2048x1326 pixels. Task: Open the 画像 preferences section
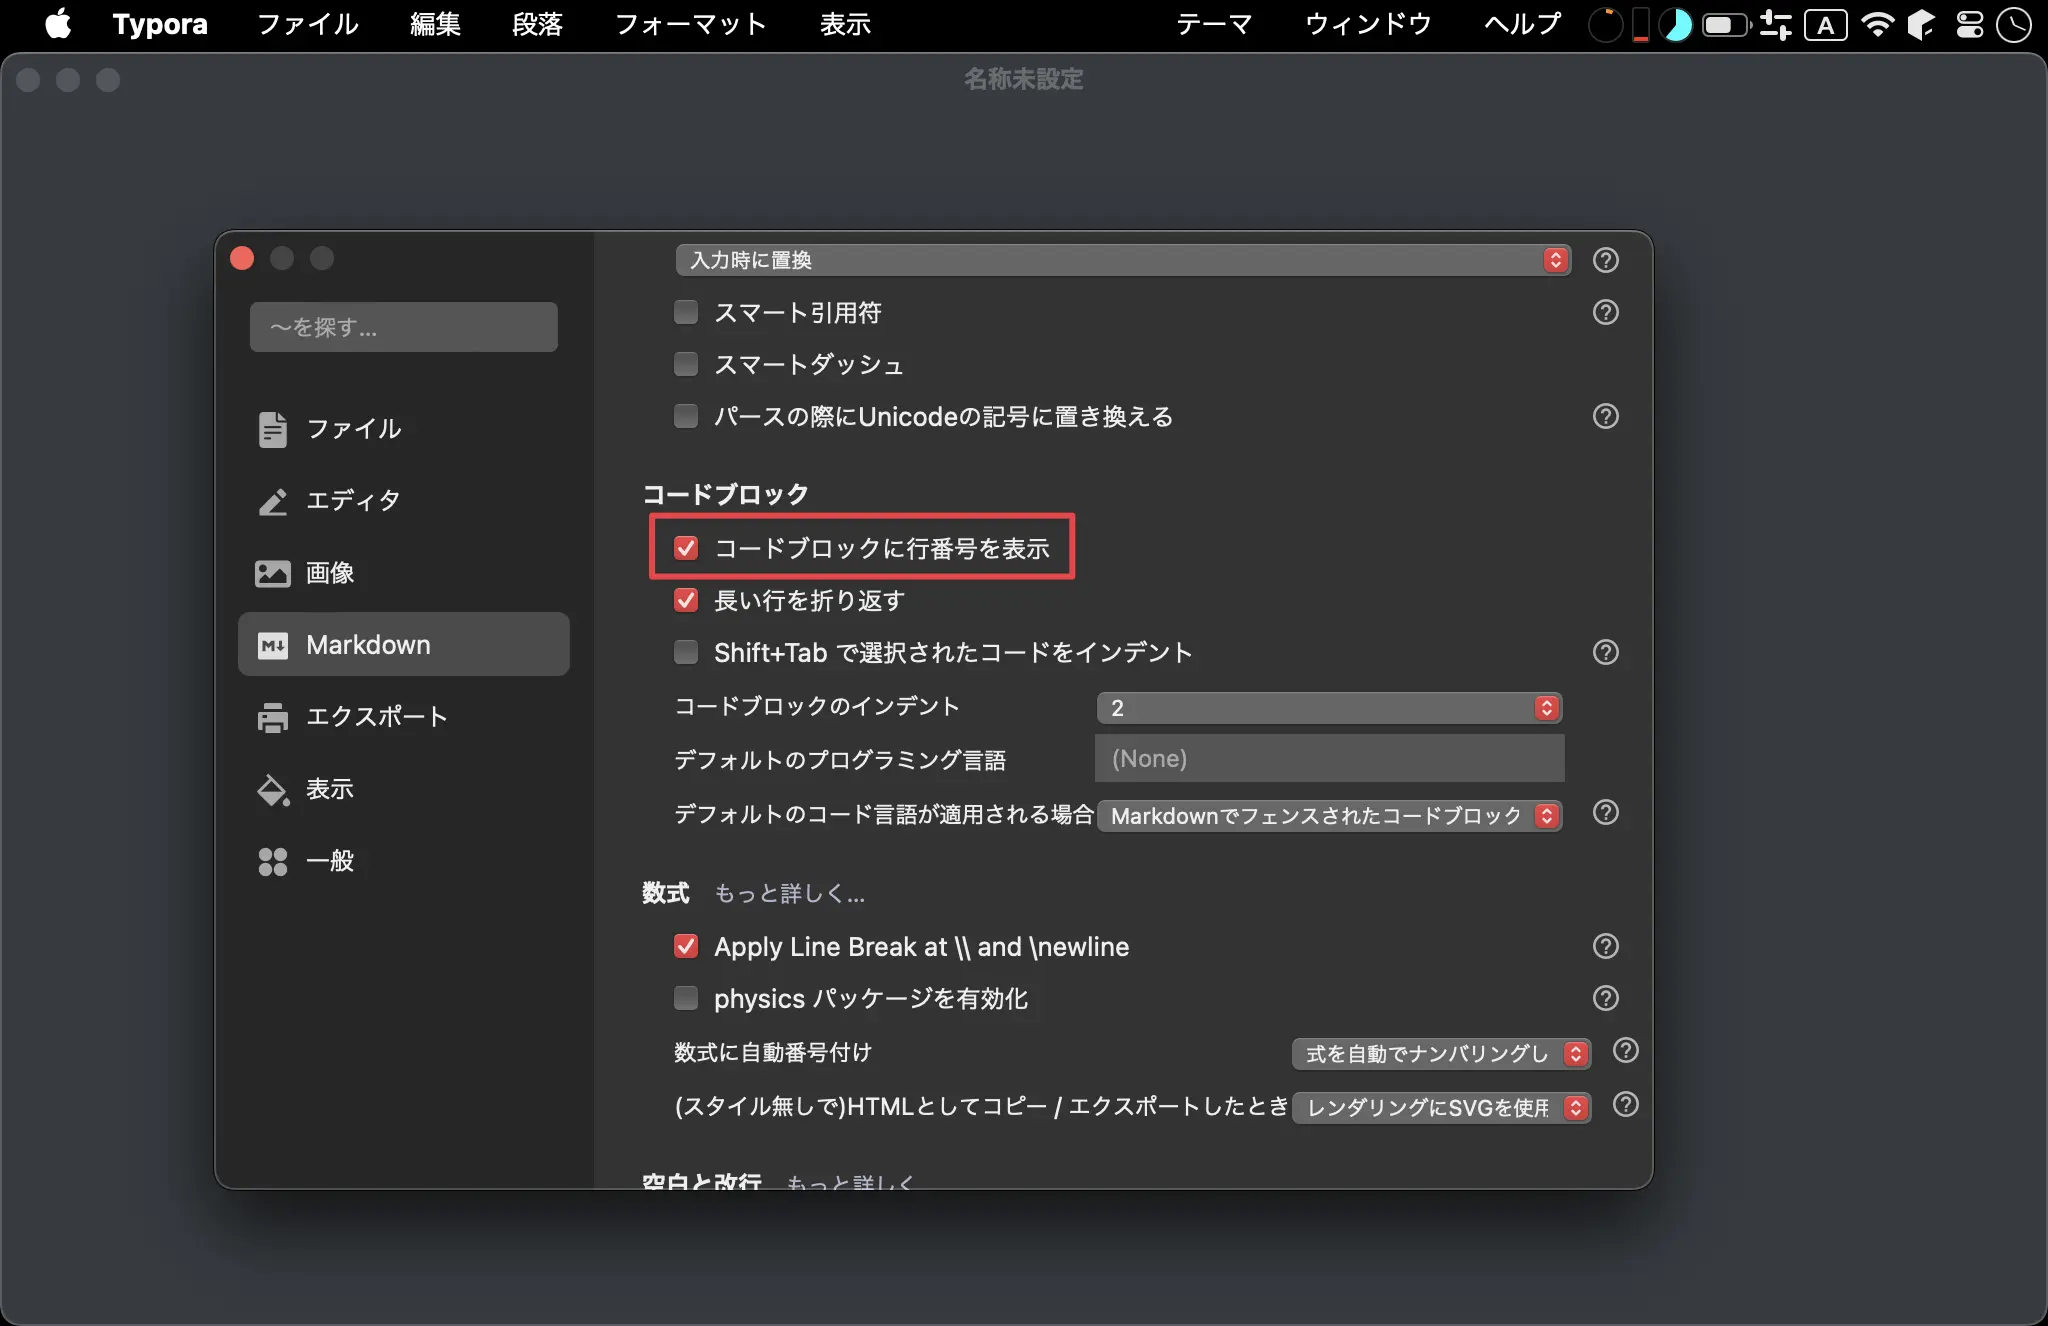404,573
